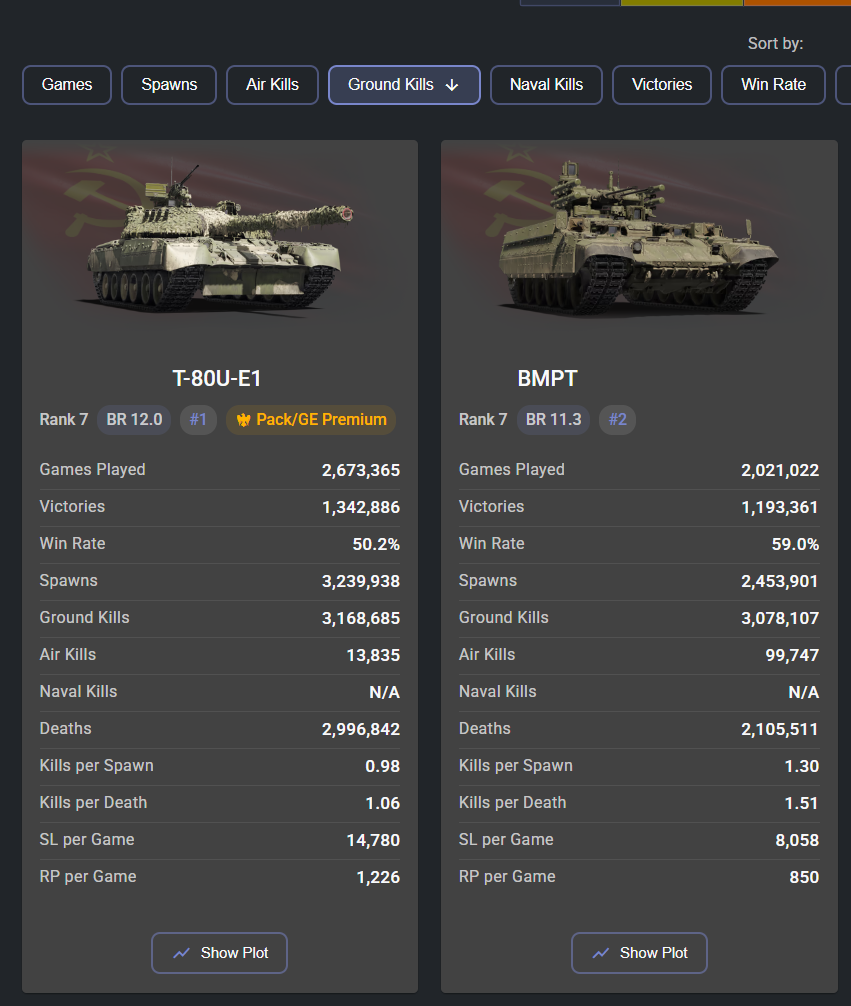Click the T-80U-E1 vehicle title

point(217,379)
